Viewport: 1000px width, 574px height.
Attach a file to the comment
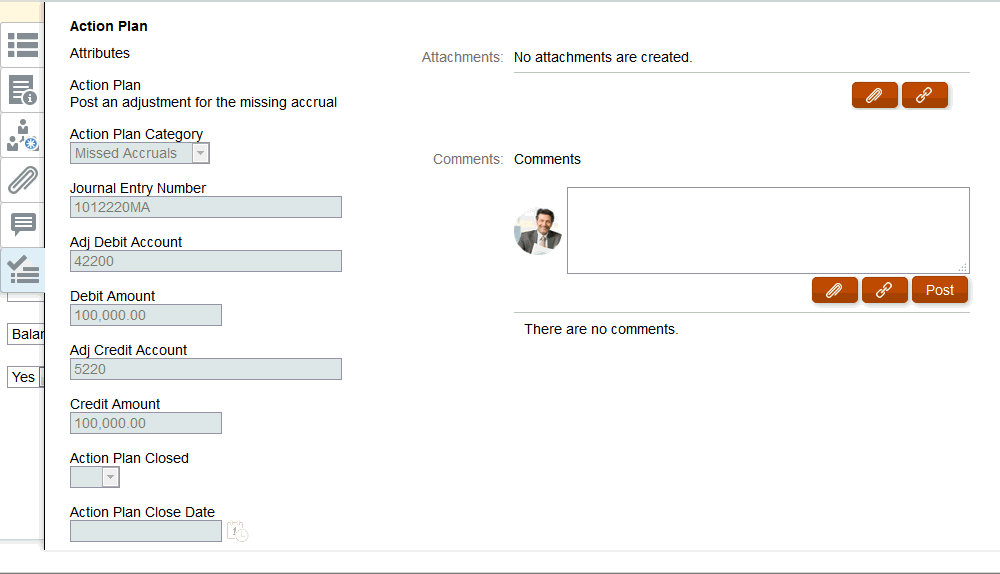[x=834, y=290]
